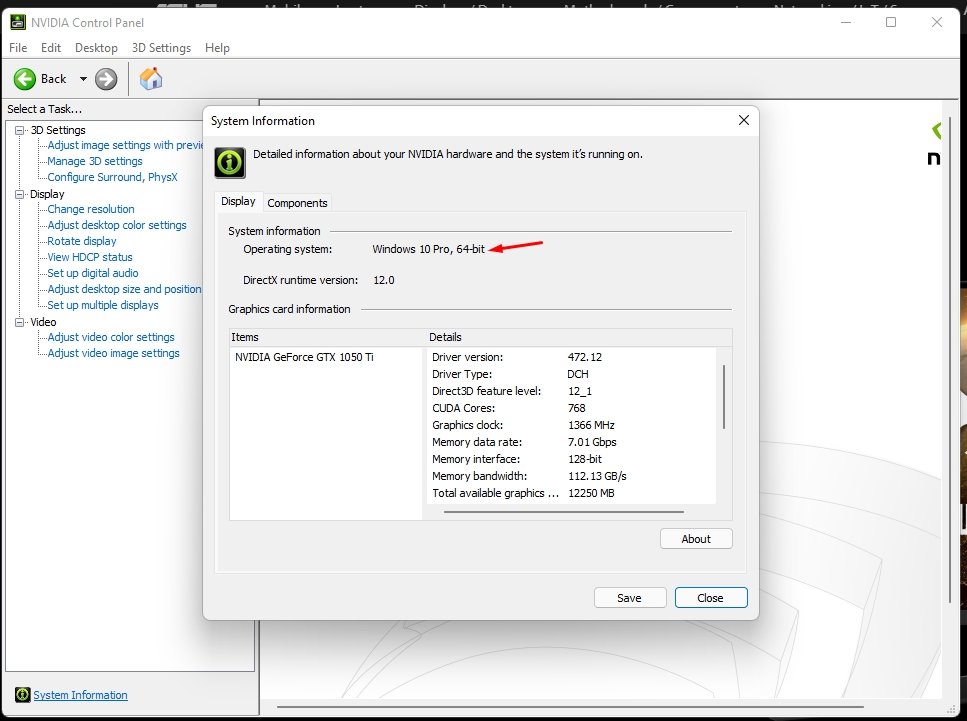
Task: Click the Graphics clock row
Action: [571, 425]
